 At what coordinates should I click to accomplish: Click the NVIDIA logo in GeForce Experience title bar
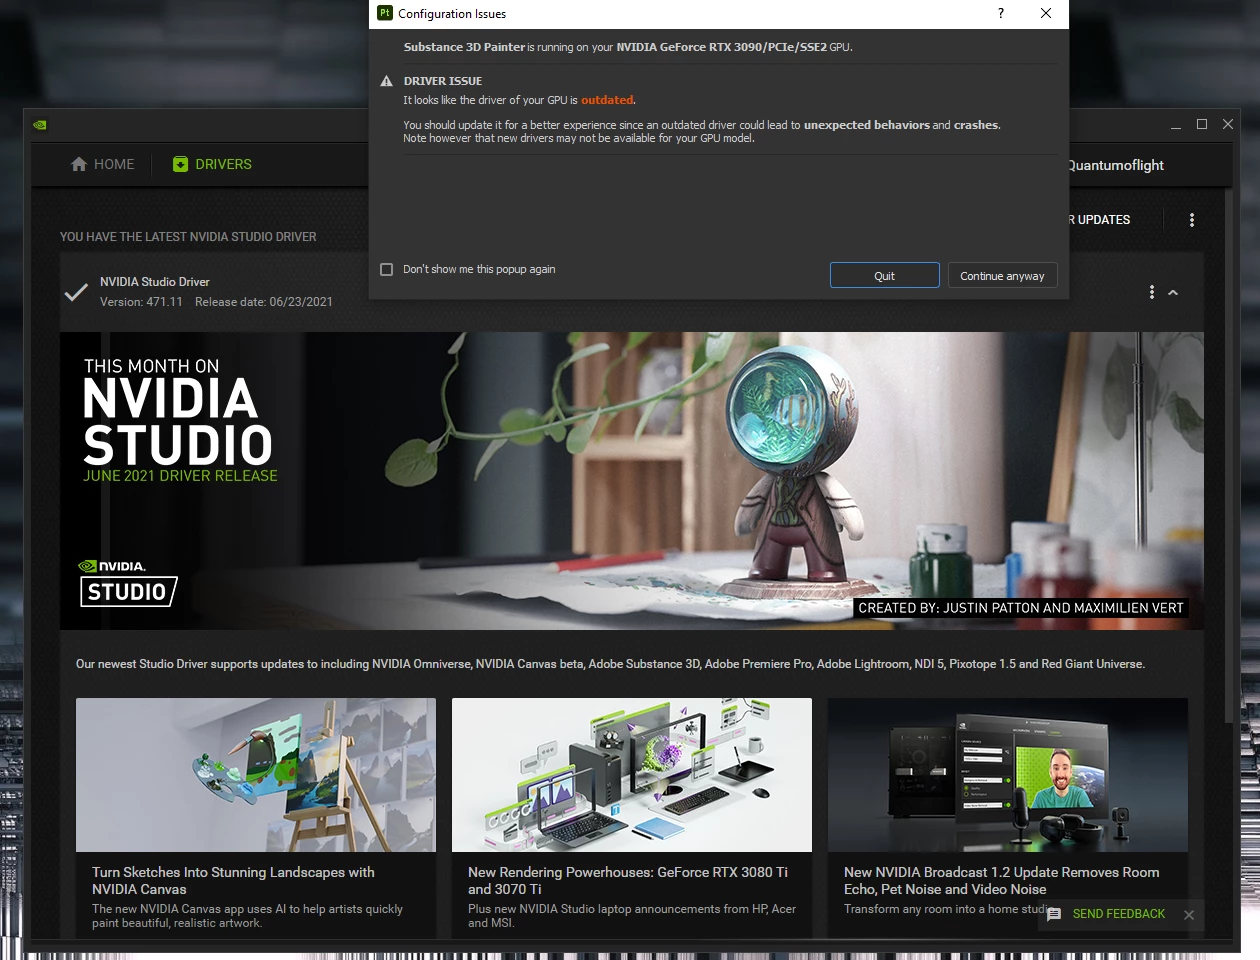tap(40, 125)
